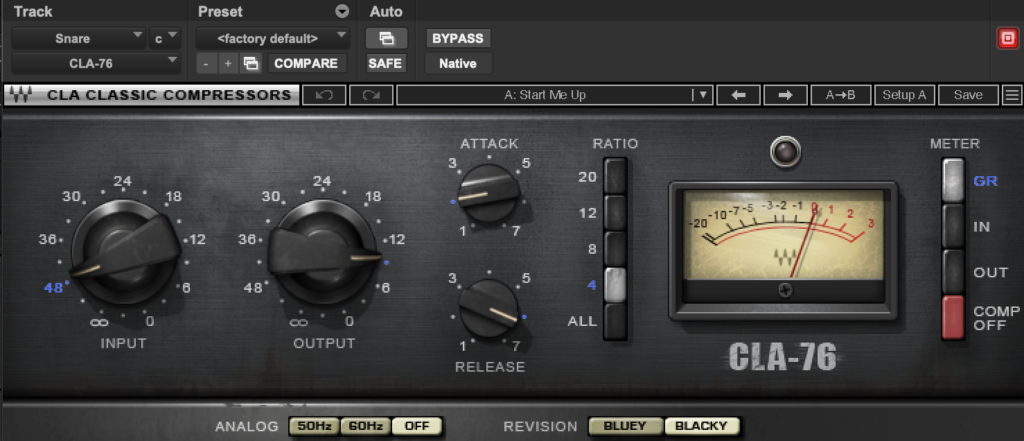Select previous preset with minus button
Viewport: 1024px width, 441px height.
[x=206, y=63]
